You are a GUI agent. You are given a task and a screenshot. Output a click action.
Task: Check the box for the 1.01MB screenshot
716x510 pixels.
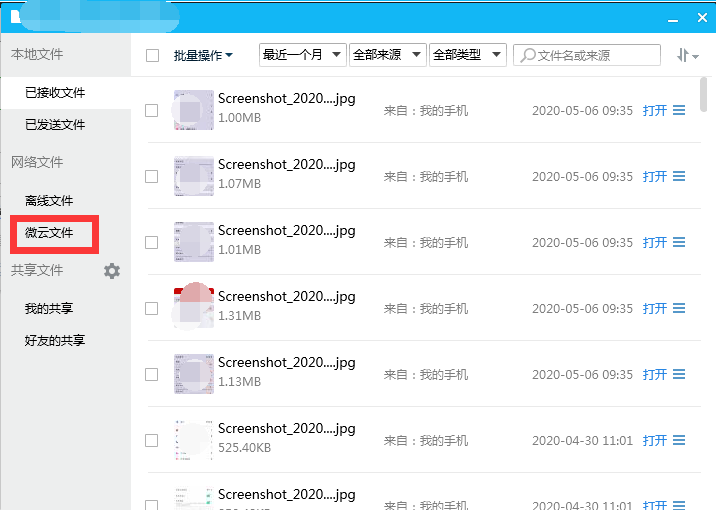(152, 242)
